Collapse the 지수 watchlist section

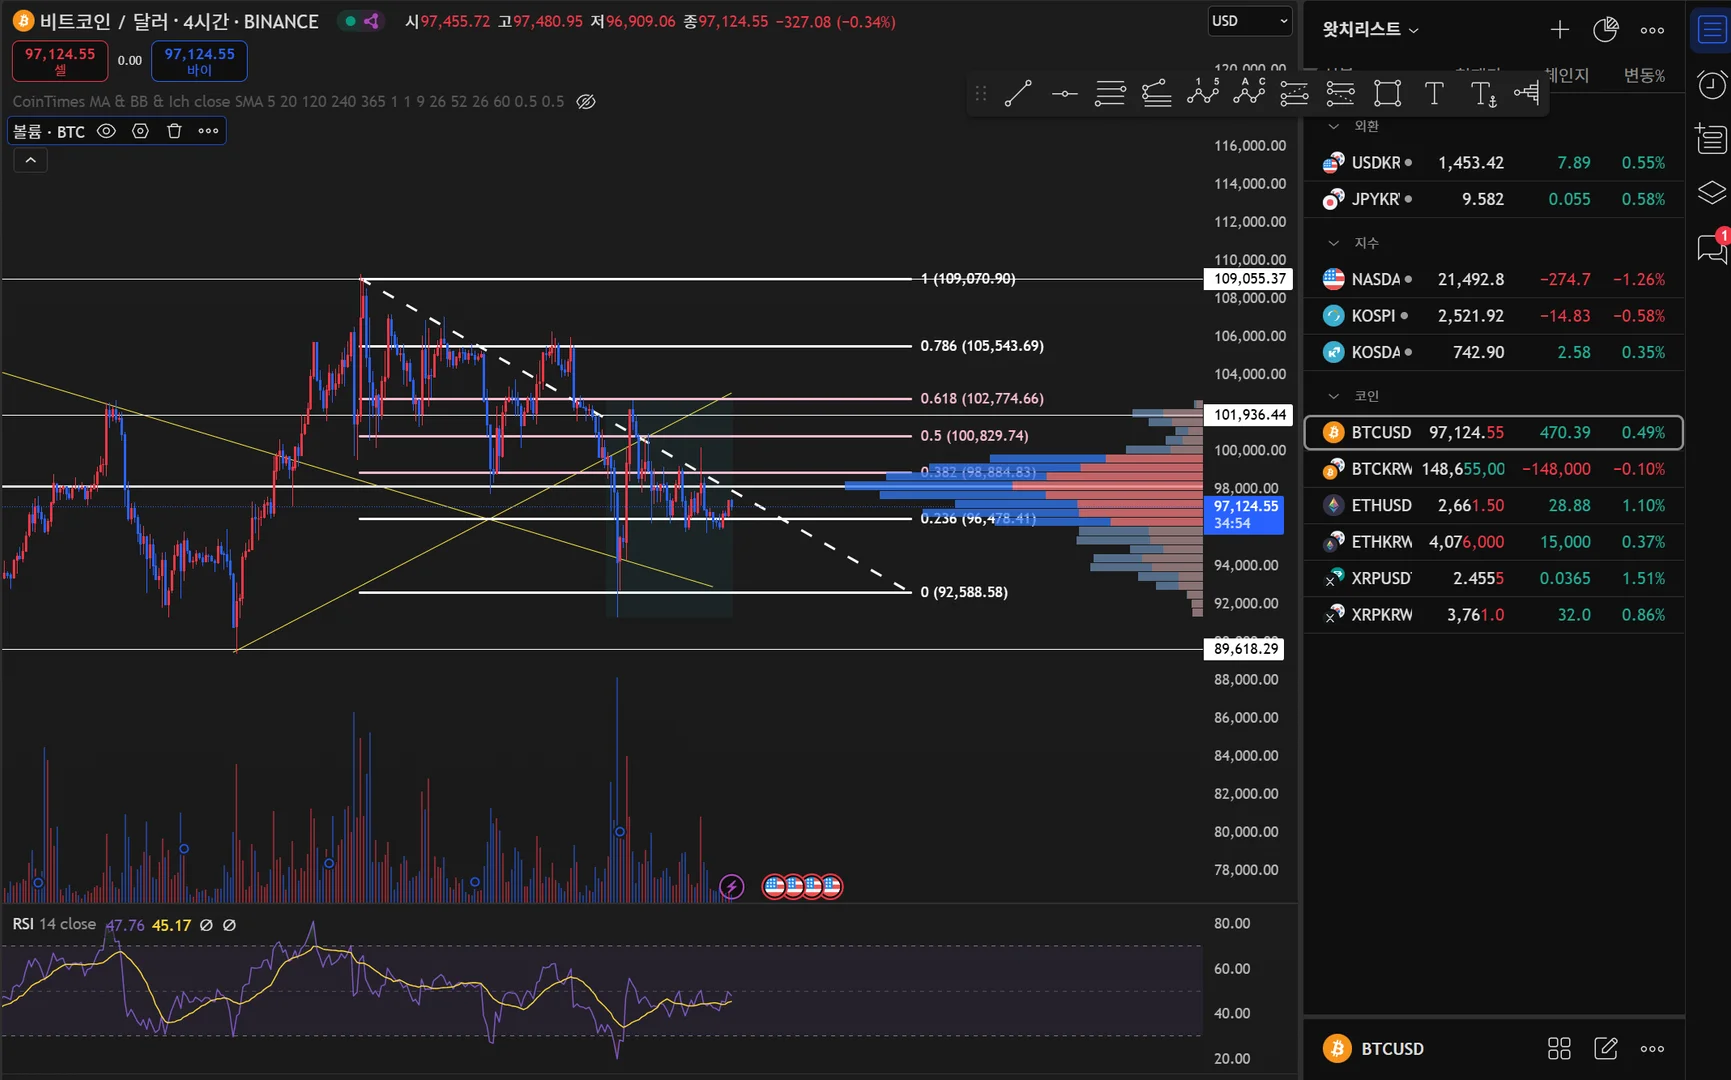pyautogui.click(x=1333, y=243)
